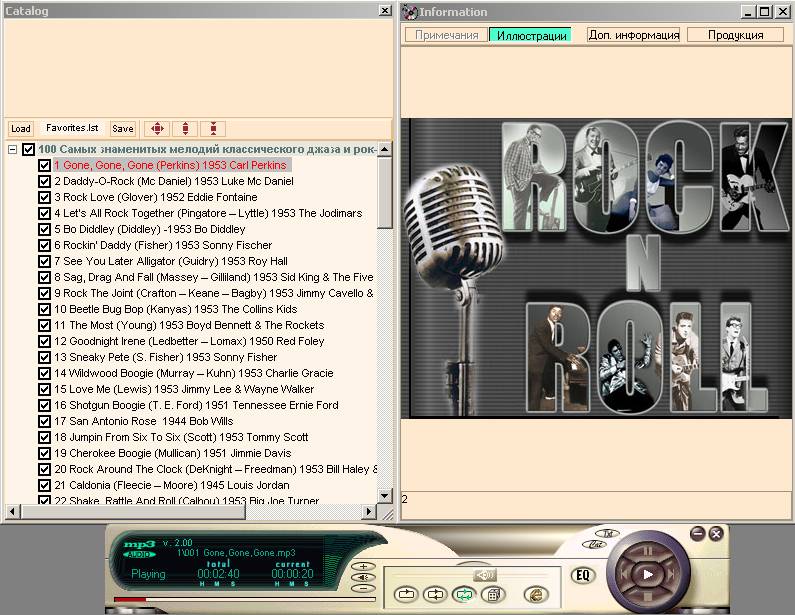
Task: Select the green repeat loop mode icon
Action: click(464, 594)
